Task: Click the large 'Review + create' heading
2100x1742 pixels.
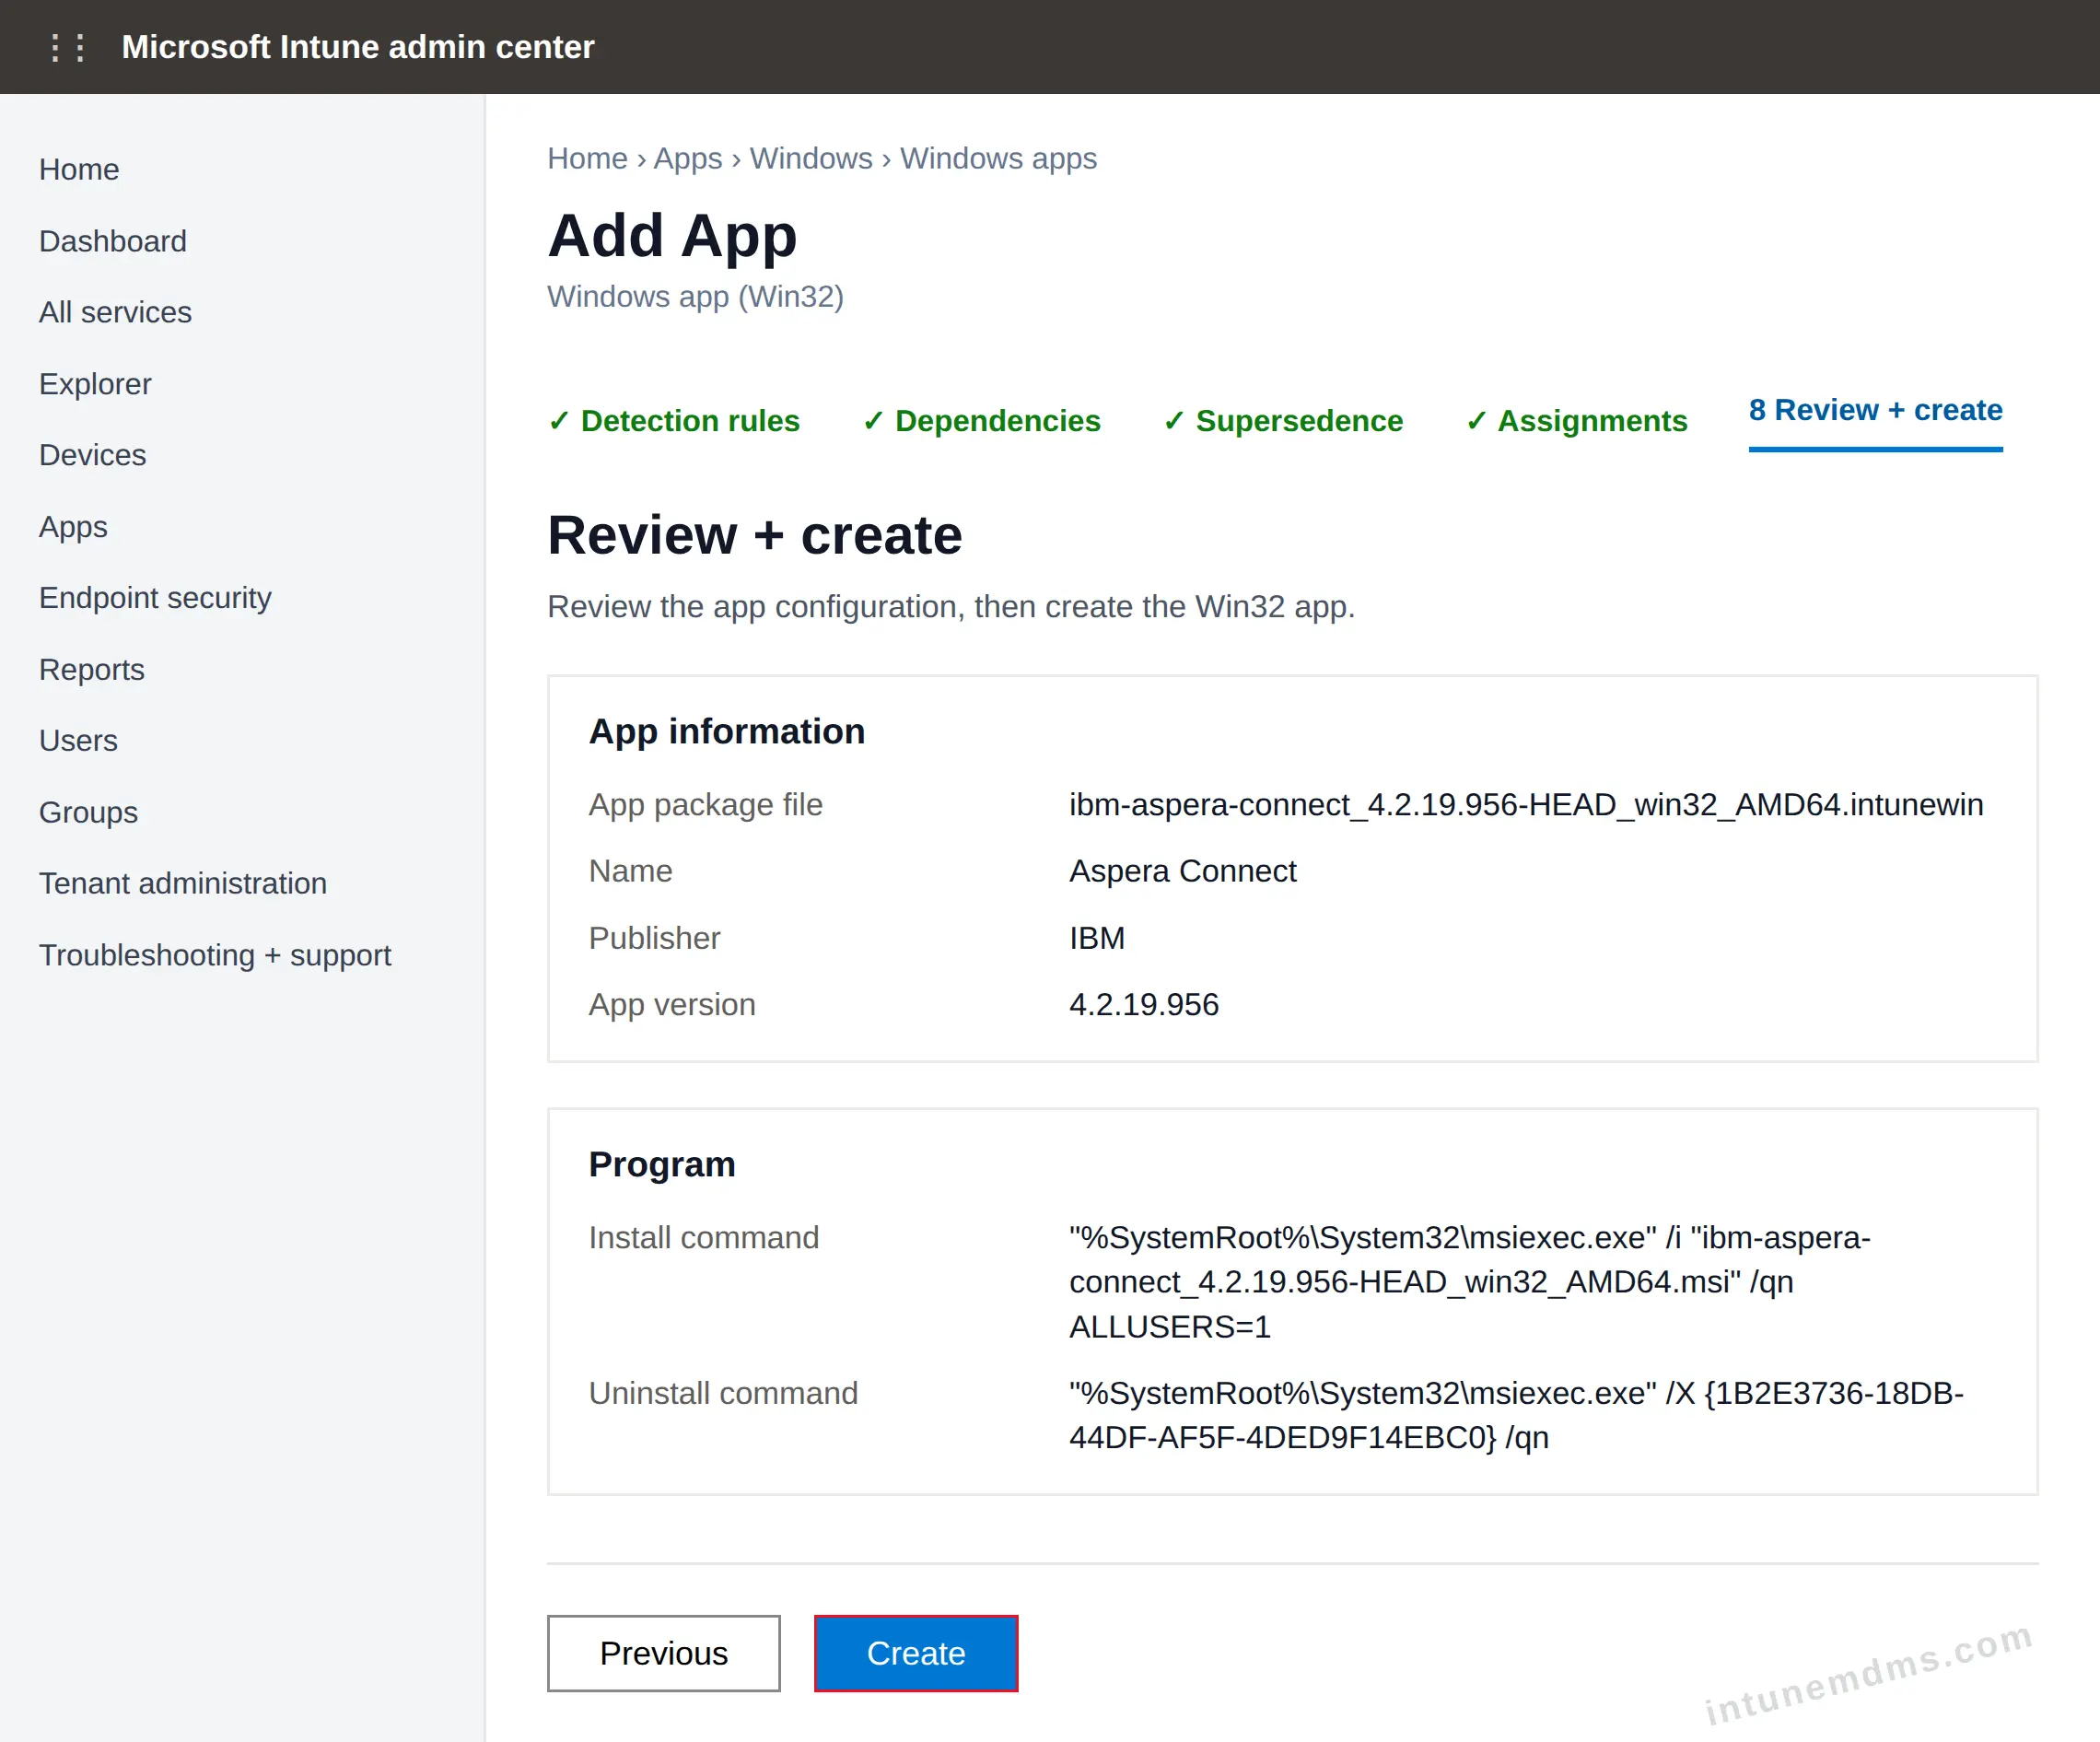Action: coord(754,535)
